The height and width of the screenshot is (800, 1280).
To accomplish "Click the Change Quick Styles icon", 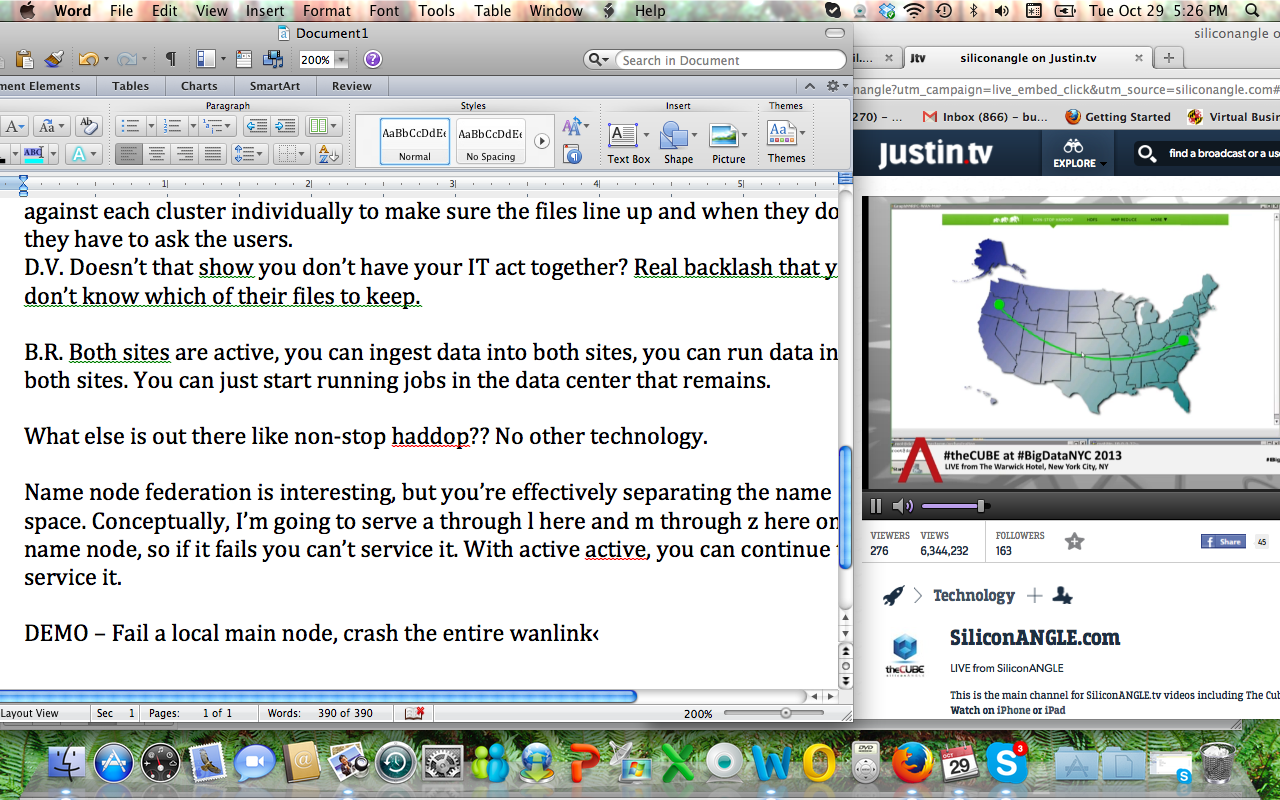I will (574, 126).
